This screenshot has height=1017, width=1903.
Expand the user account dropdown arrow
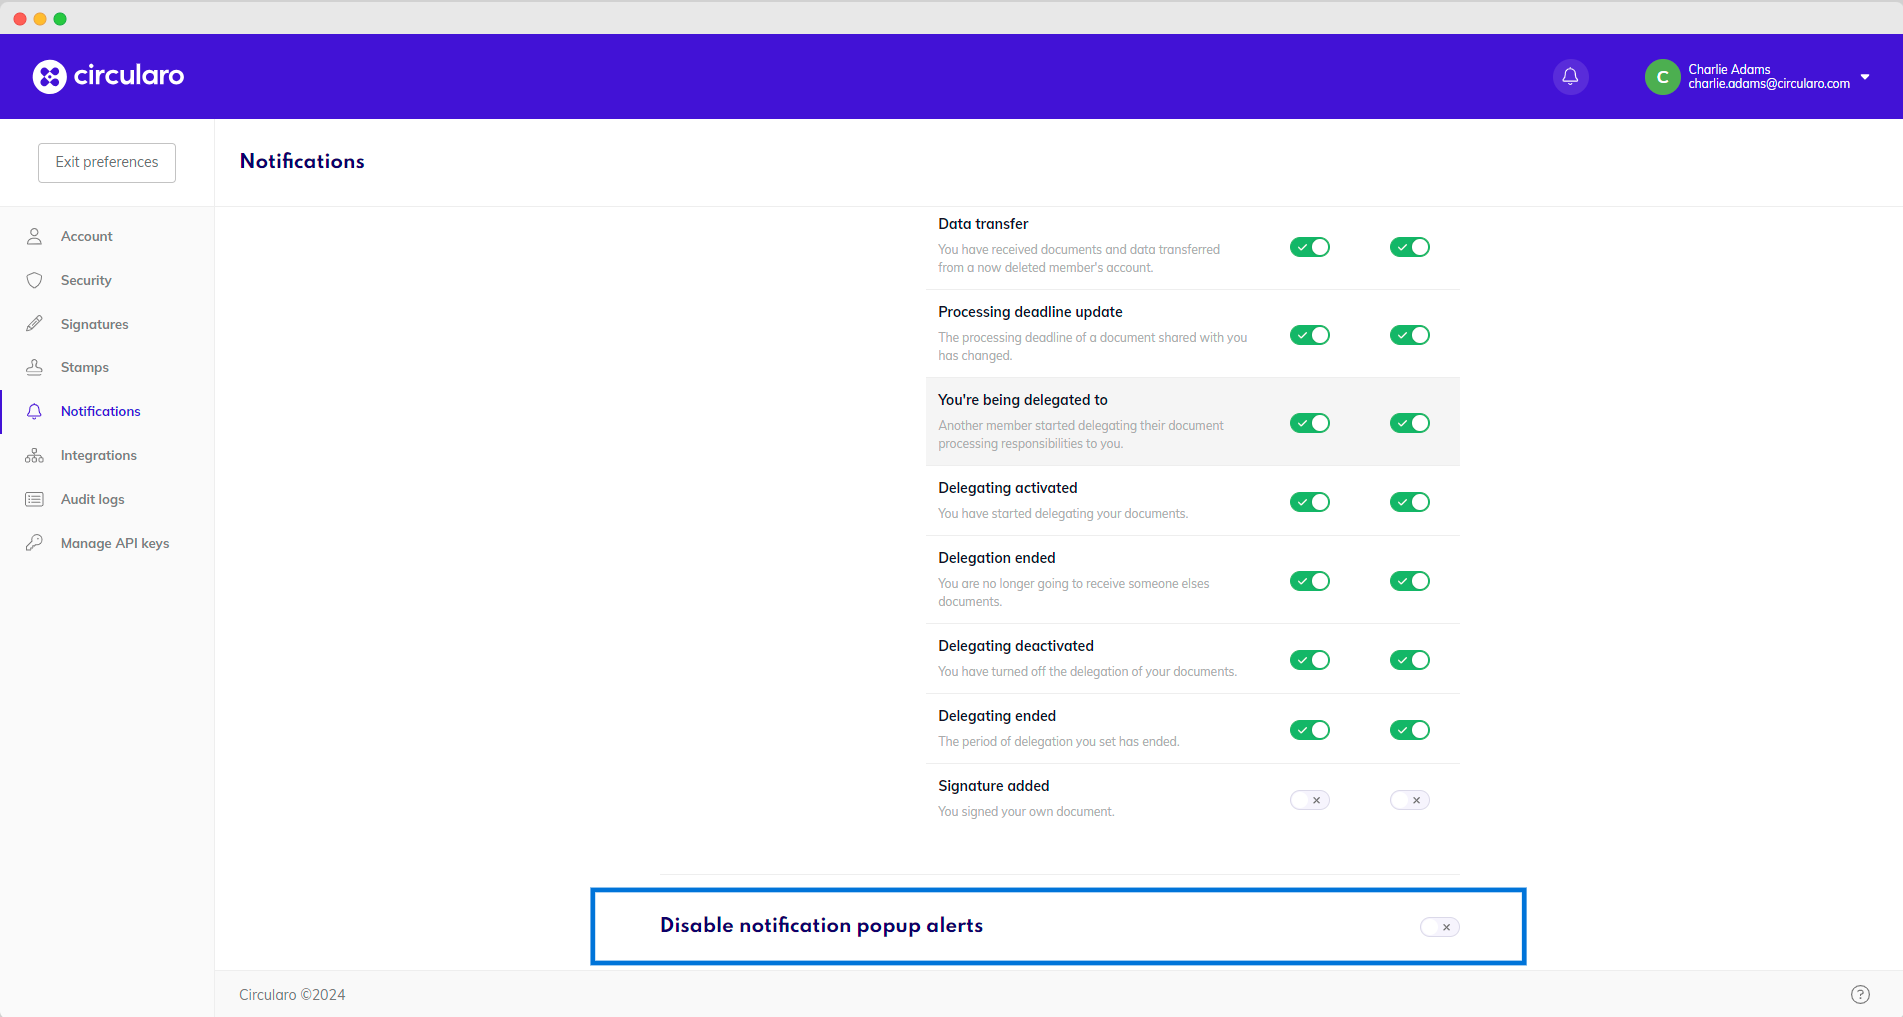point(1865,77)
